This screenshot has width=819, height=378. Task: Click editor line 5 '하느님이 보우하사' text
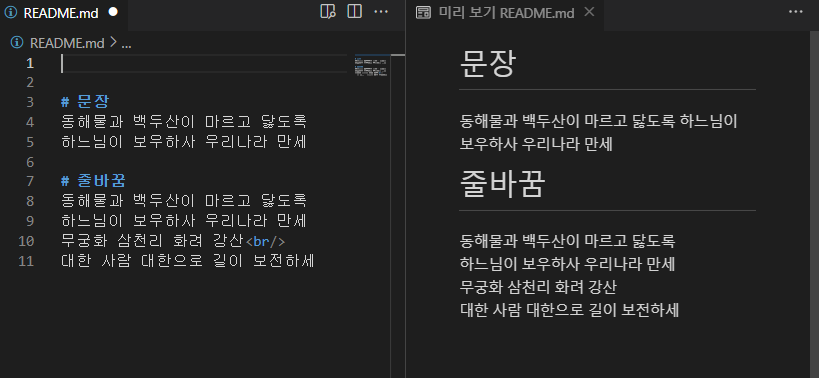tap(127, 141)
